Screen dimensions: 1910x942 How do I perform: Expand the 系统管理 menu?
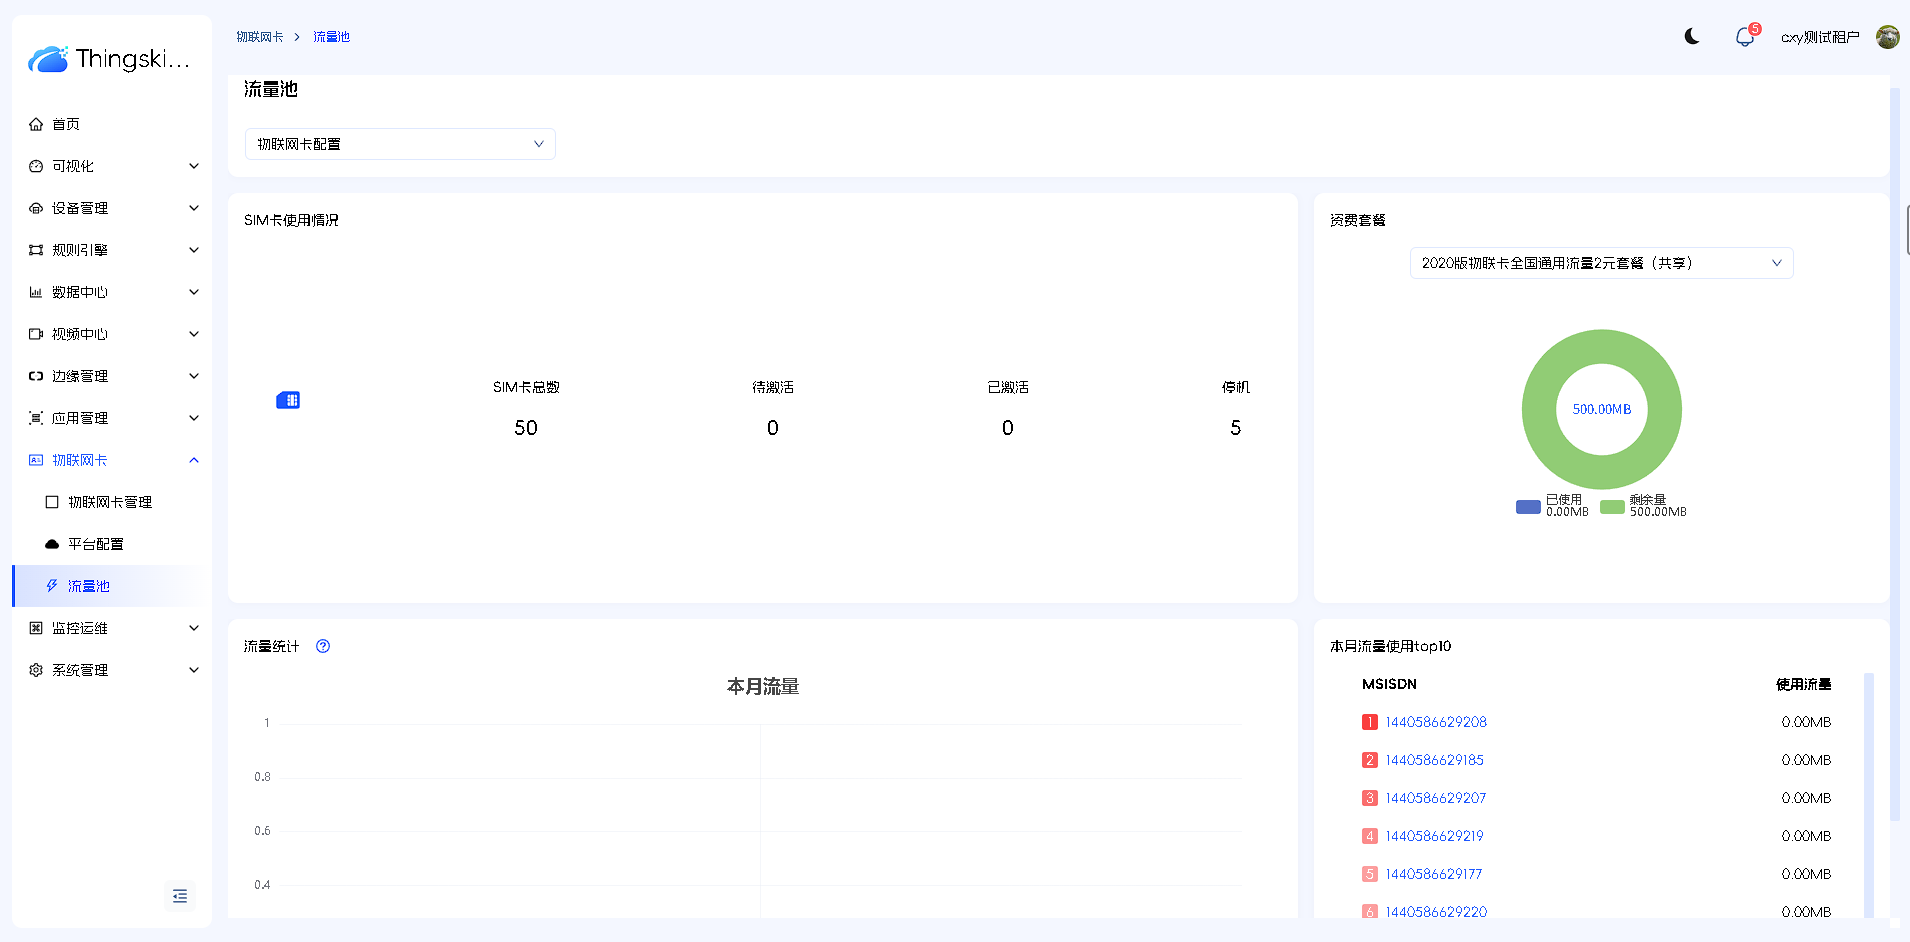(112, 670)
